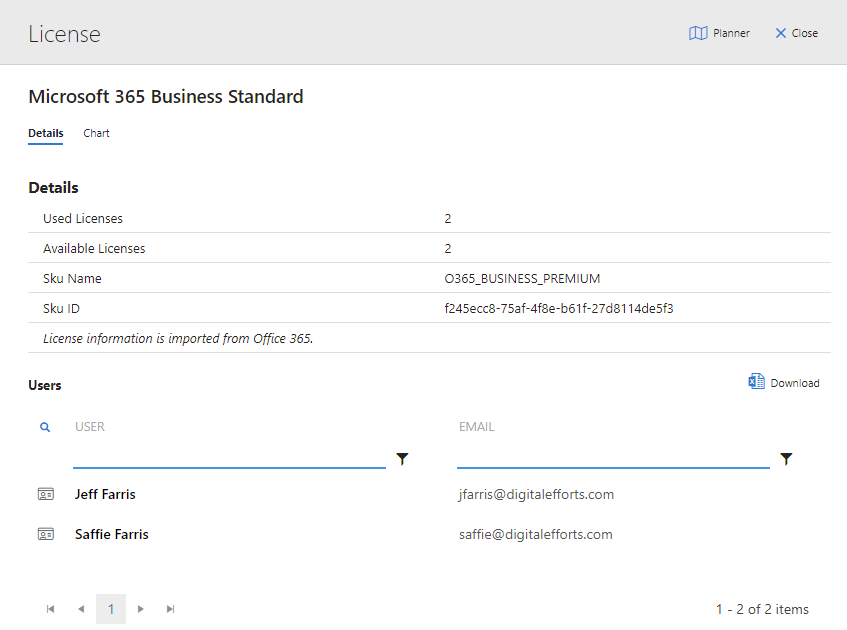Download users list as Excel
The height and width of the screenshot is (630, 847).
784,383
